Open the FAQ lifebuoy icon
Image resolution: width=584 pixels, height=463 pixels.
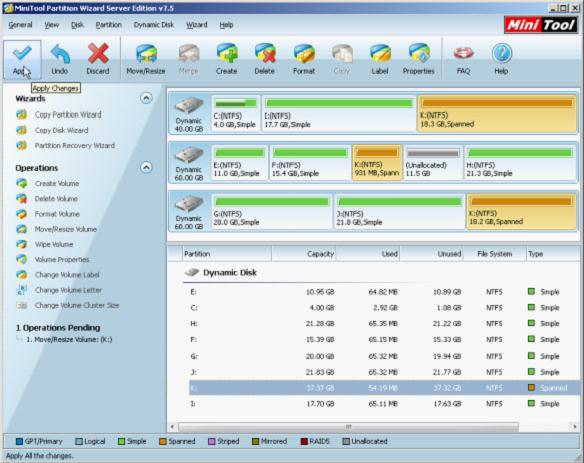463,60
